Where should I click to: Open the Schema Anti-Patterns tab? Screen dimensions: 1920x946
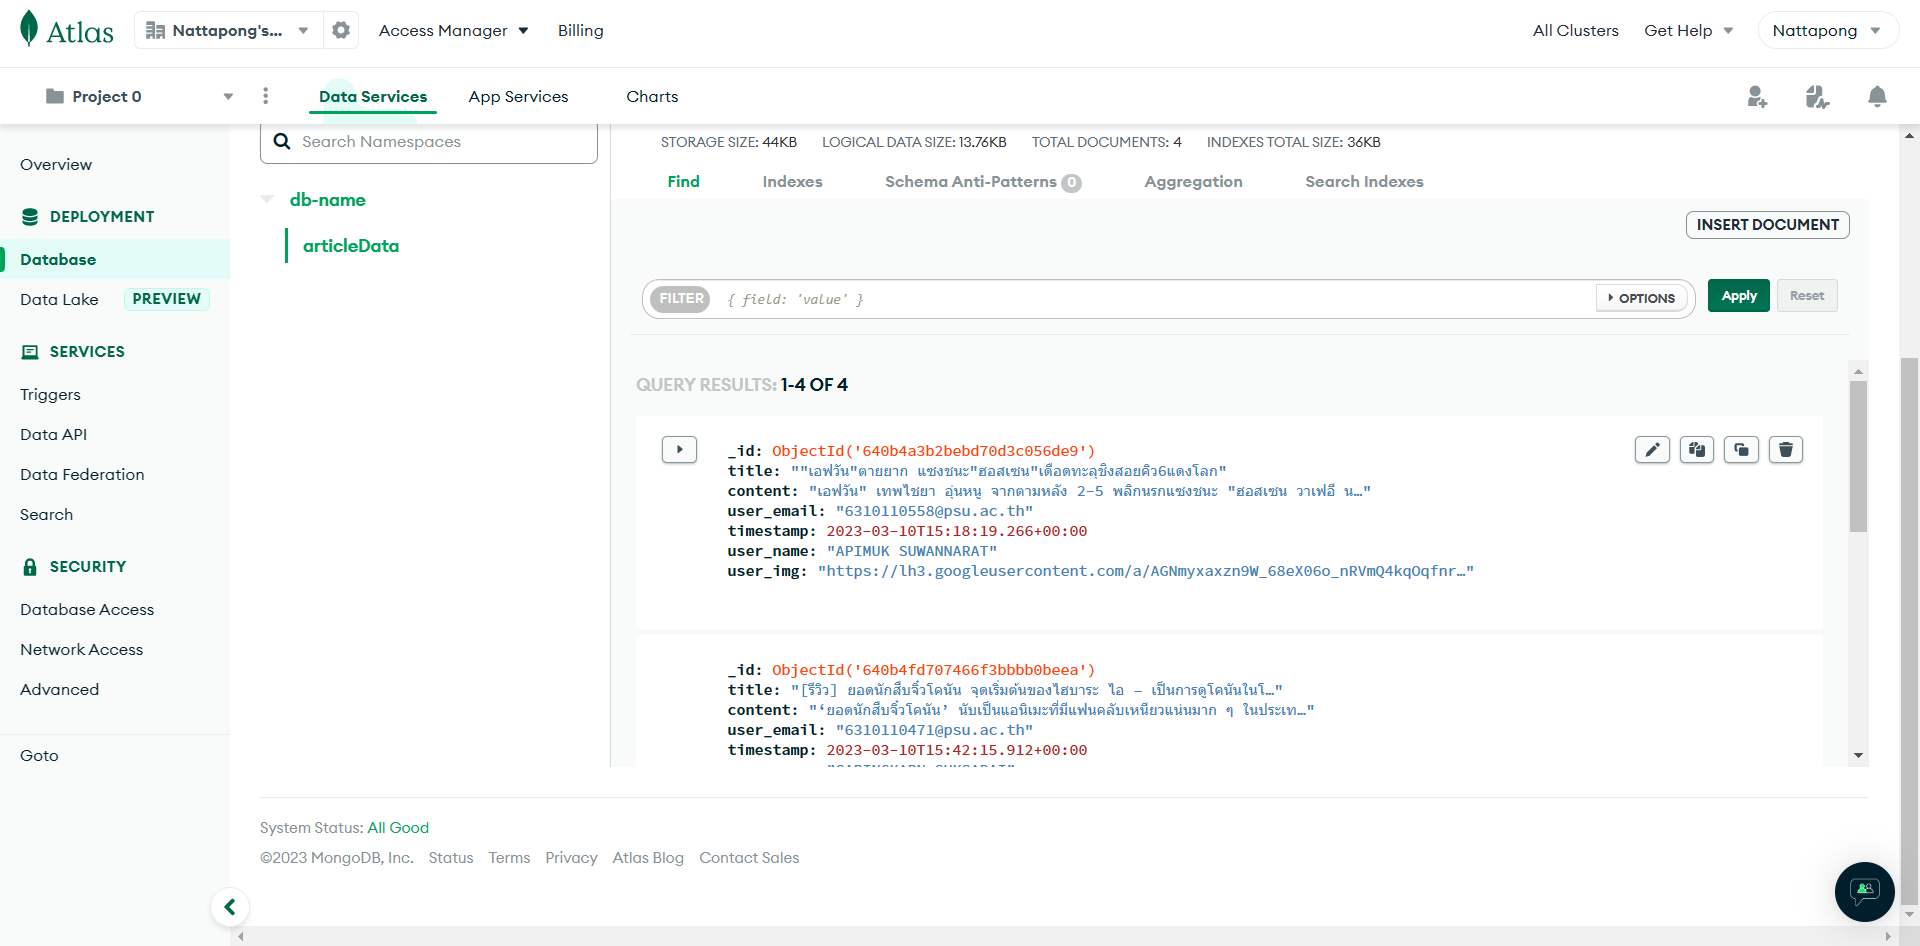(983, 181)
